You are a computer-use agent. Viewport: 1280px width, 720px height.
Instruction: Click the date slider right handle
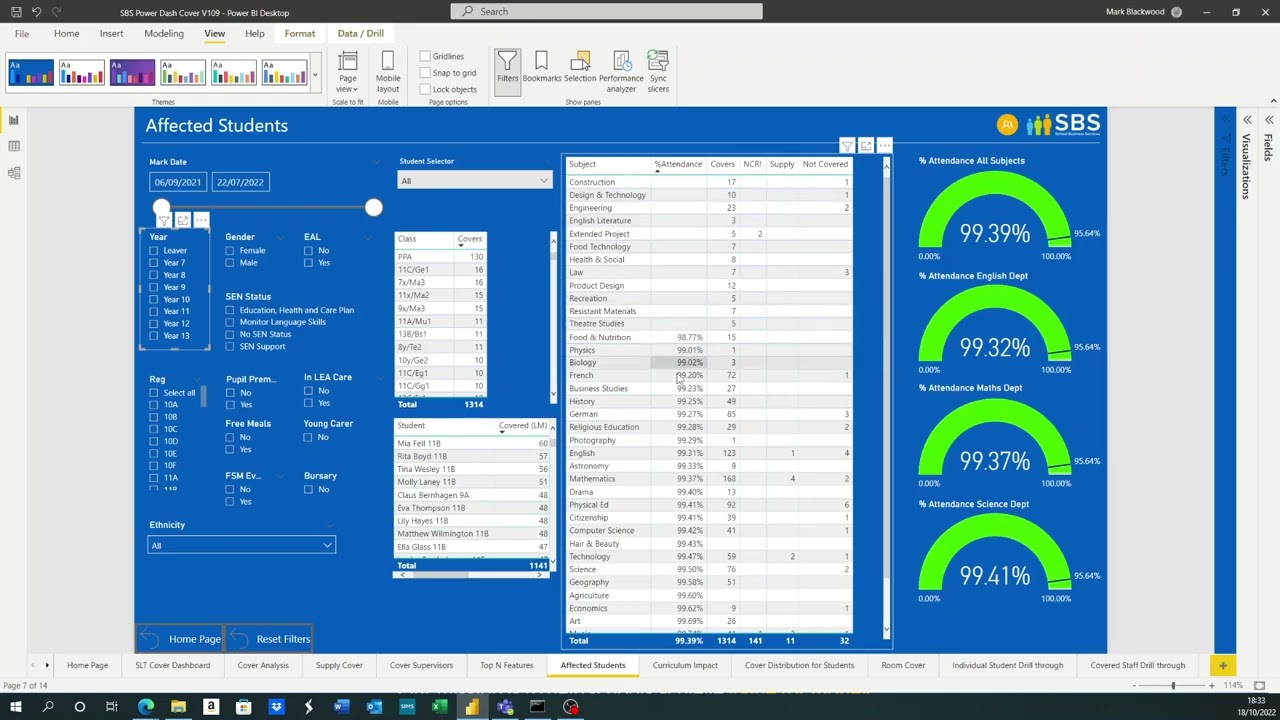(x=373, y=208)
